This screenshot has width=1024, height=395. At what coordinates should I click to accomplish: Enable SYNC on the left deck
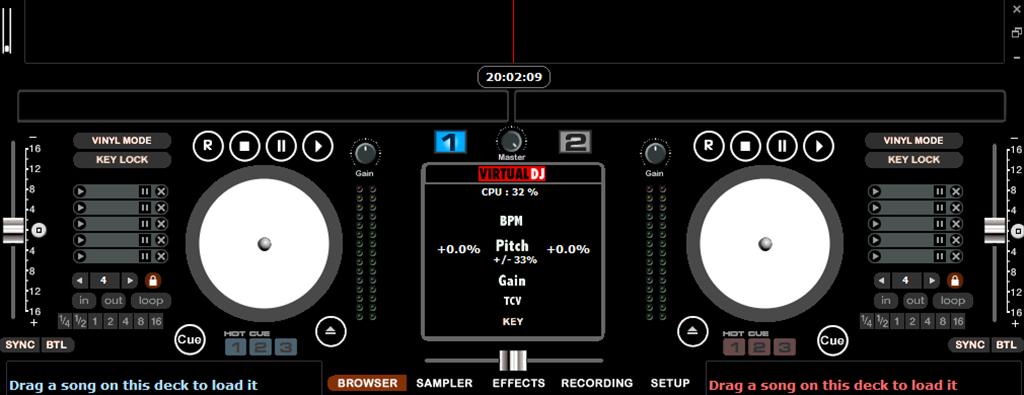click(x=20, y=345)
